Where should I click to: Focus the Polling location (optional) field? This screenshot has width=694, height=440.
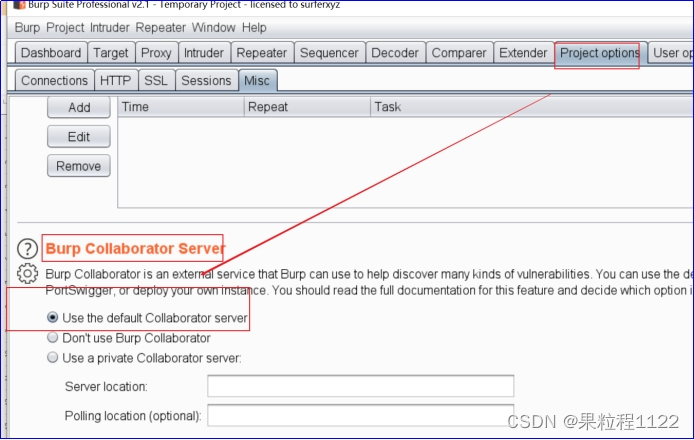(361, 415)
